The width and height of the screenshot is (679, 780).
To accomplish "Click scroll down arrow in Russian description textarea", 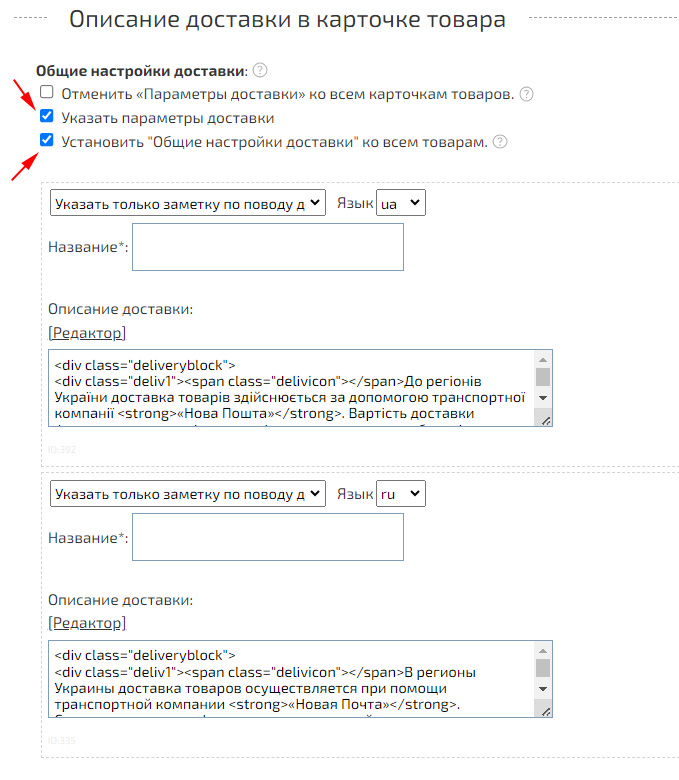I will (543, 689).
